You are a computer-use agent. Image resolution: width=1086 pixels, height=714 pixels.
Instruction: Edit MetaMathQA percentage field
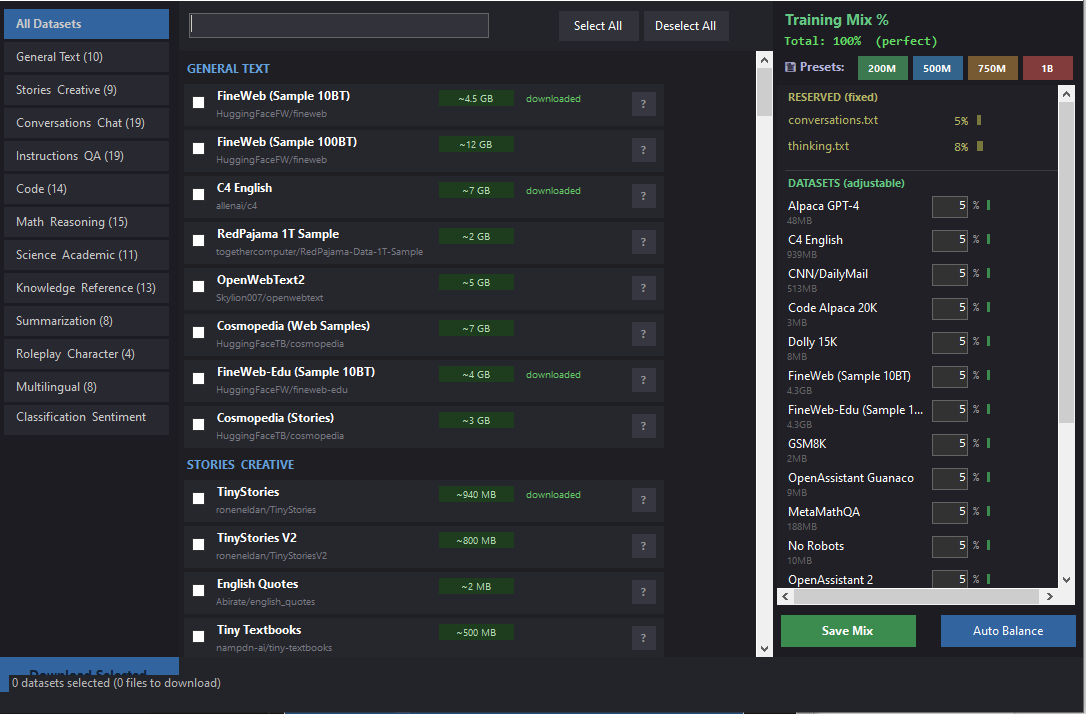950,512
